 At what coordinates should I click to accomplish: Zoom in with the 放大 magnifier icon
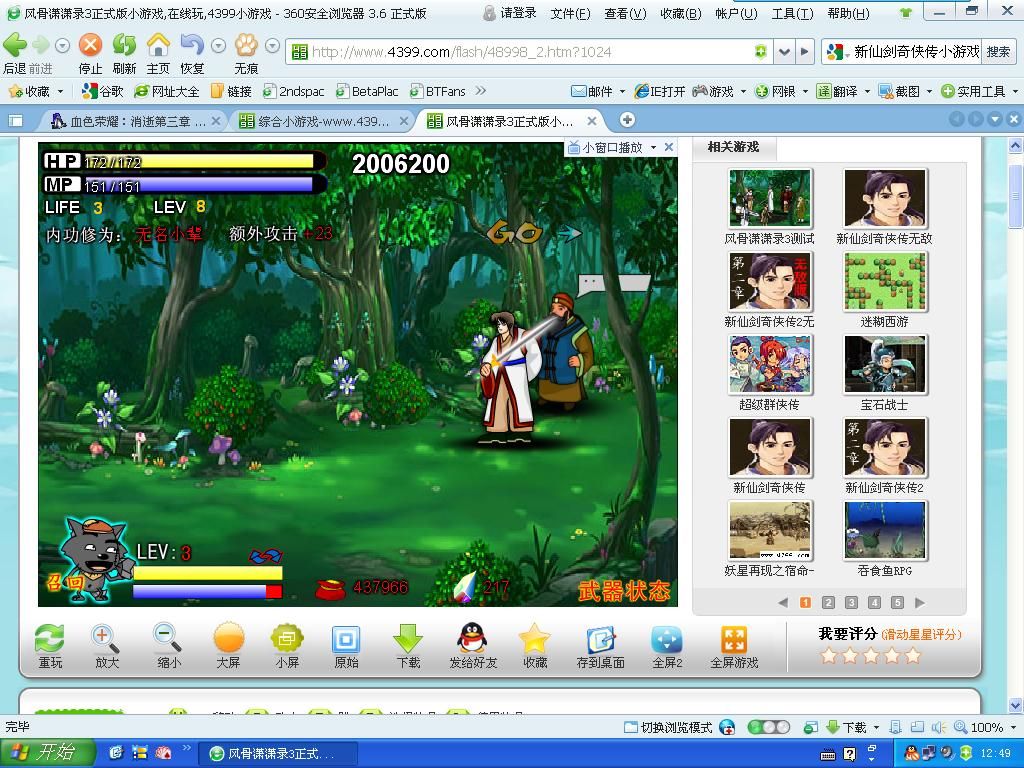(x=106, y=638)
